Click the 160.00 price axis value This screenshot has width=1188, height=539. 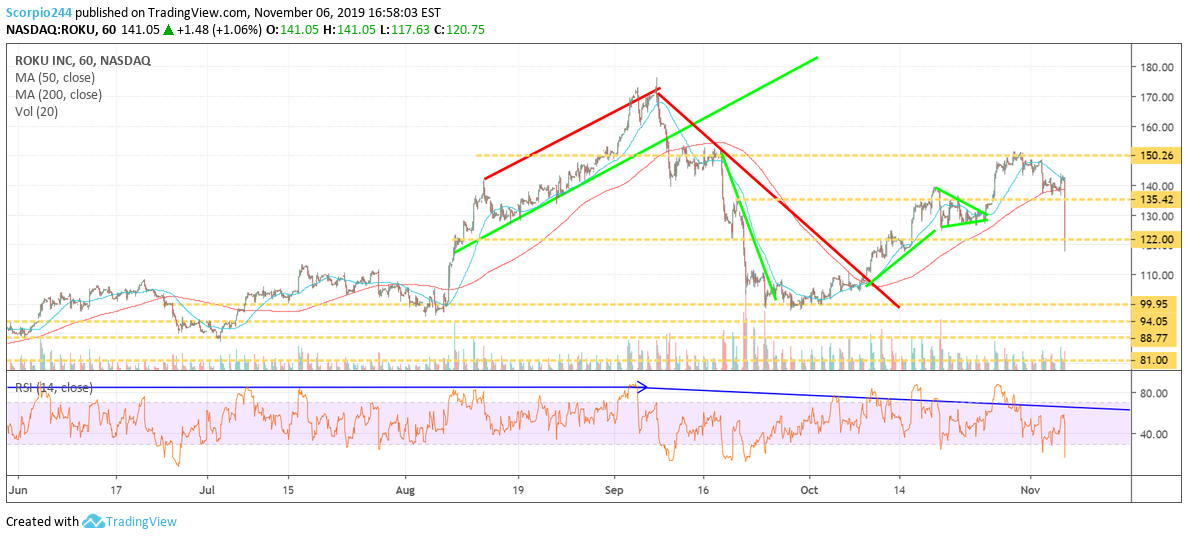[1158, 127]
